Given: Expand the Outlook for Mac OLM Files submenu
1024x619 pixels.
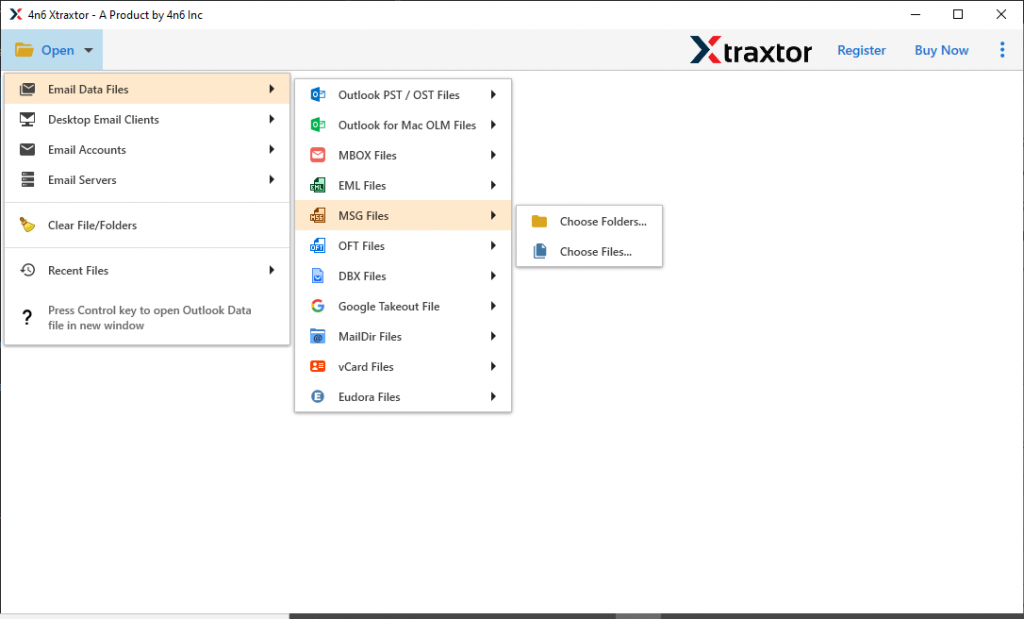Looking at the screenshot, I should [x=491, y=125].
